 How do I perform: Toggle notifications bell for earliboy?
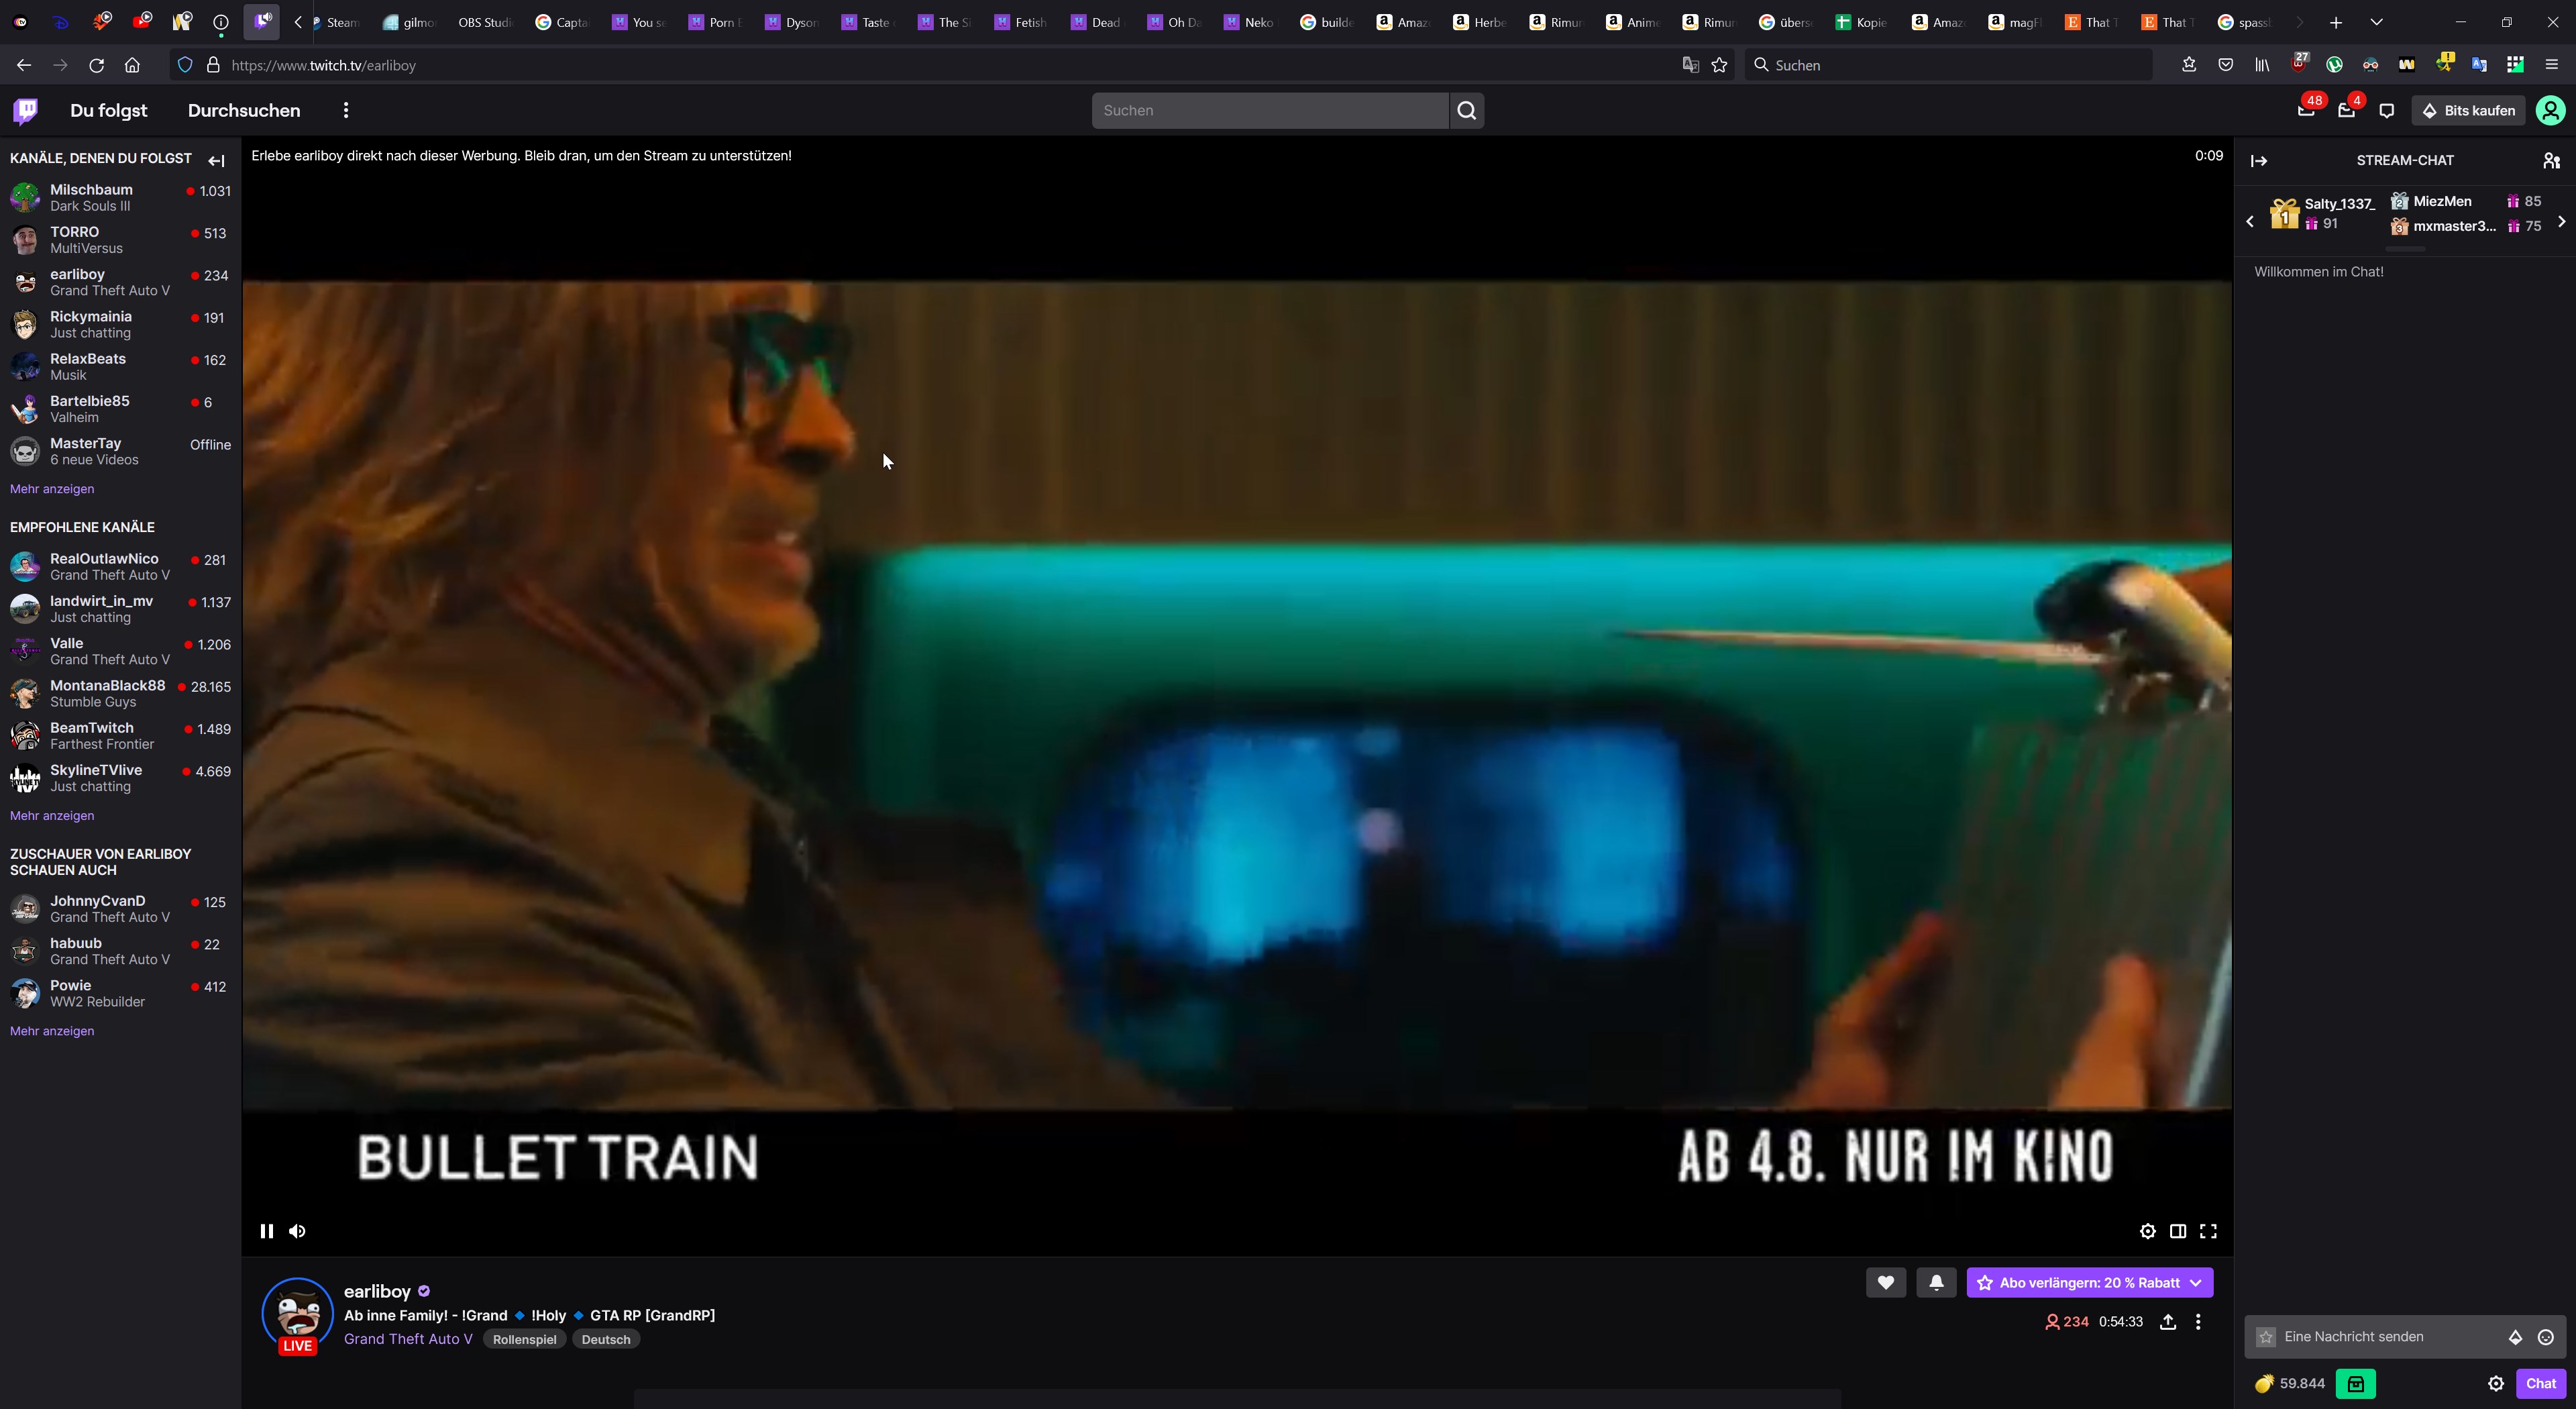1936,1283
